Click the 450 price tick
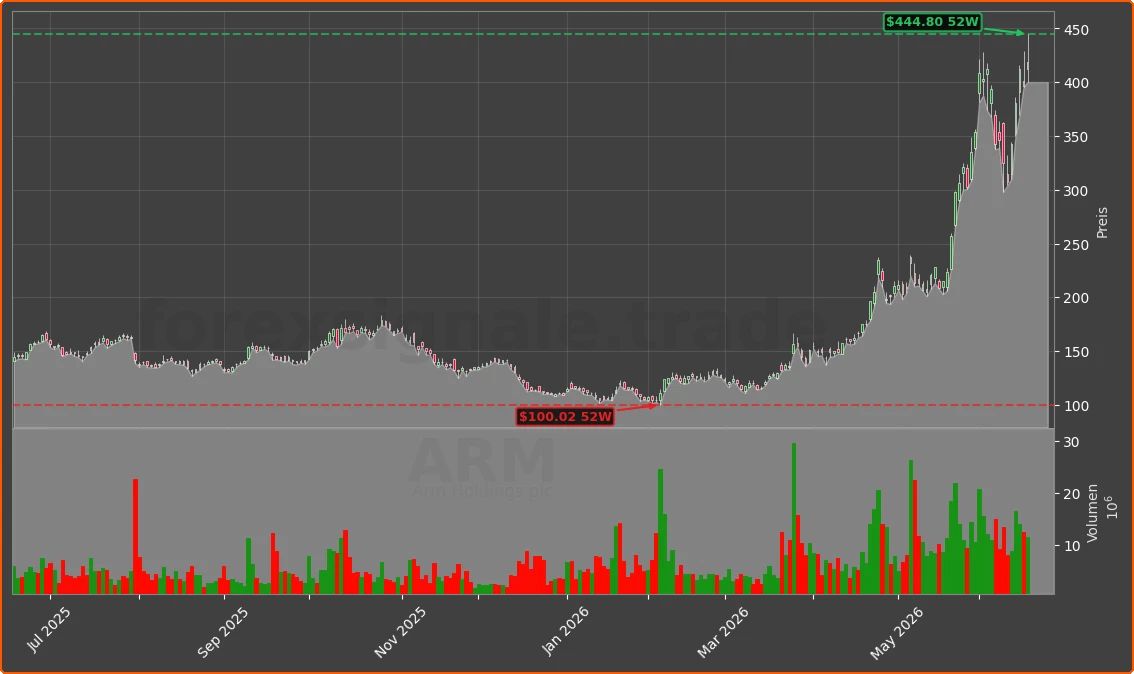 click(1076, 30)
